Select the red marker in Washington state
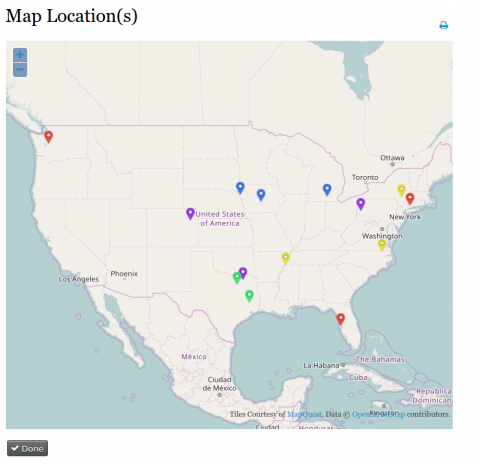Image resolution: width=480 pixels, height=464 pixels. tap(49, 137)
